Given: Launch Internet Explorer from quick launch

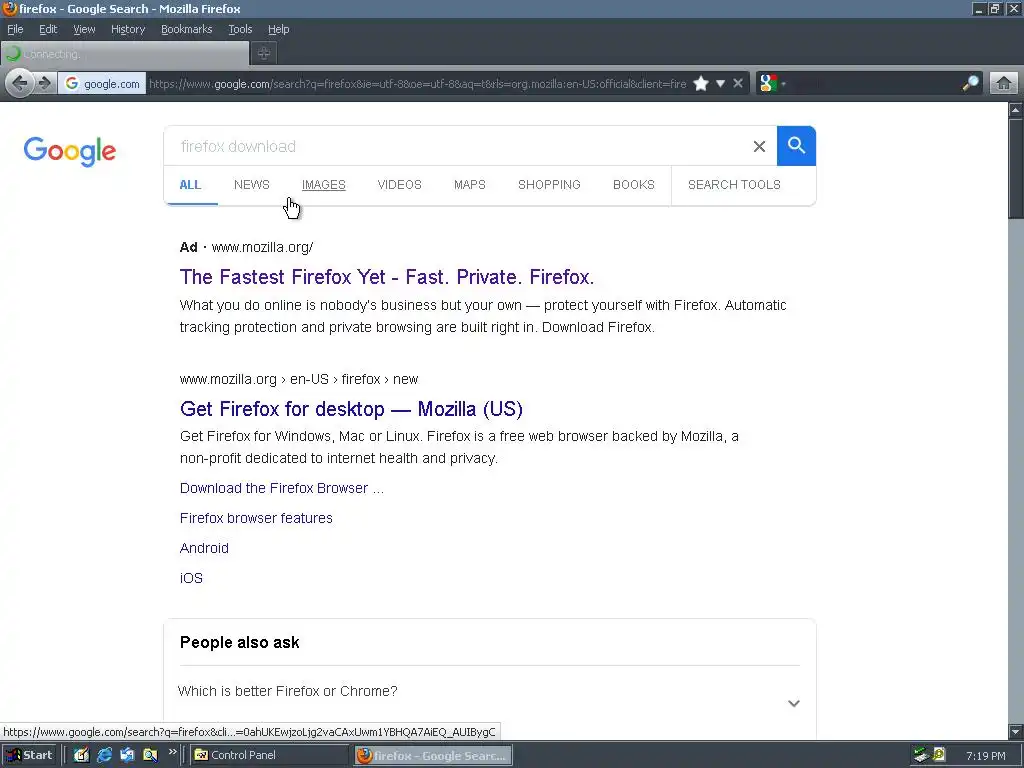Looking at the screenshot, I should (104, 755).
